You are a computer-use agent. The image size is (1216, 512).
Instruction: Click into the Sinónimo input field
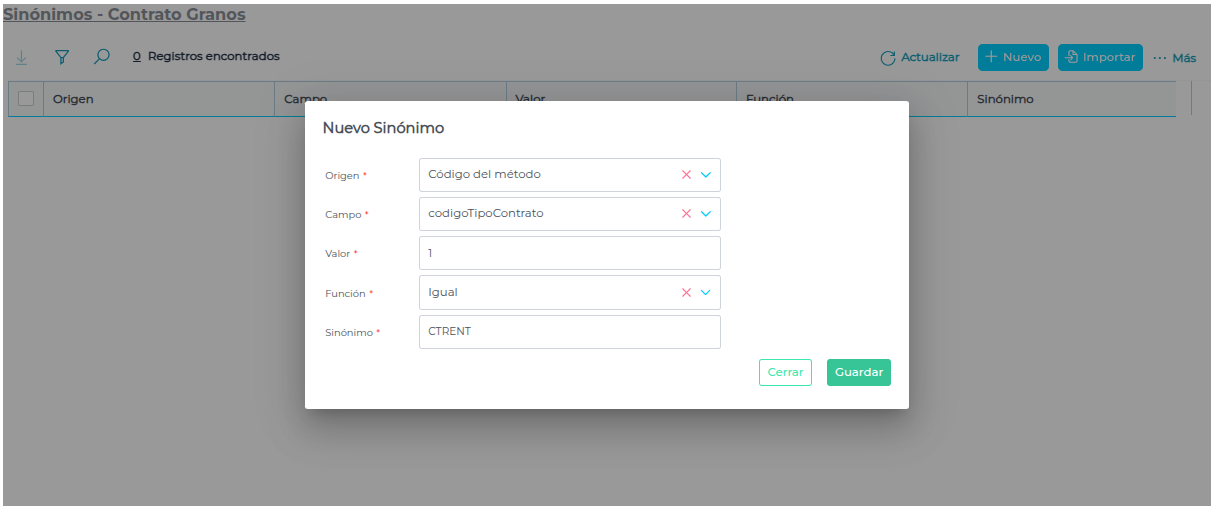point(569,332)
